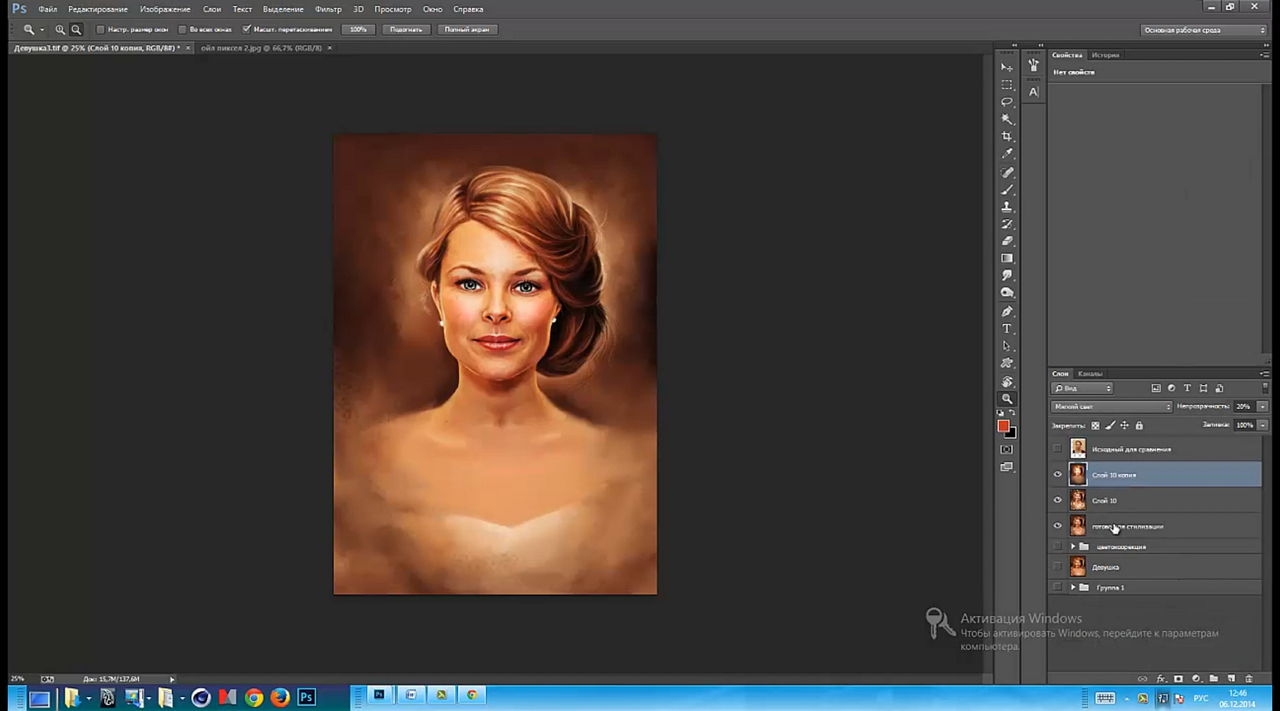1280x711 pixels.
Task: Select the Custom Shape tool
Action: click(1007, 363)
